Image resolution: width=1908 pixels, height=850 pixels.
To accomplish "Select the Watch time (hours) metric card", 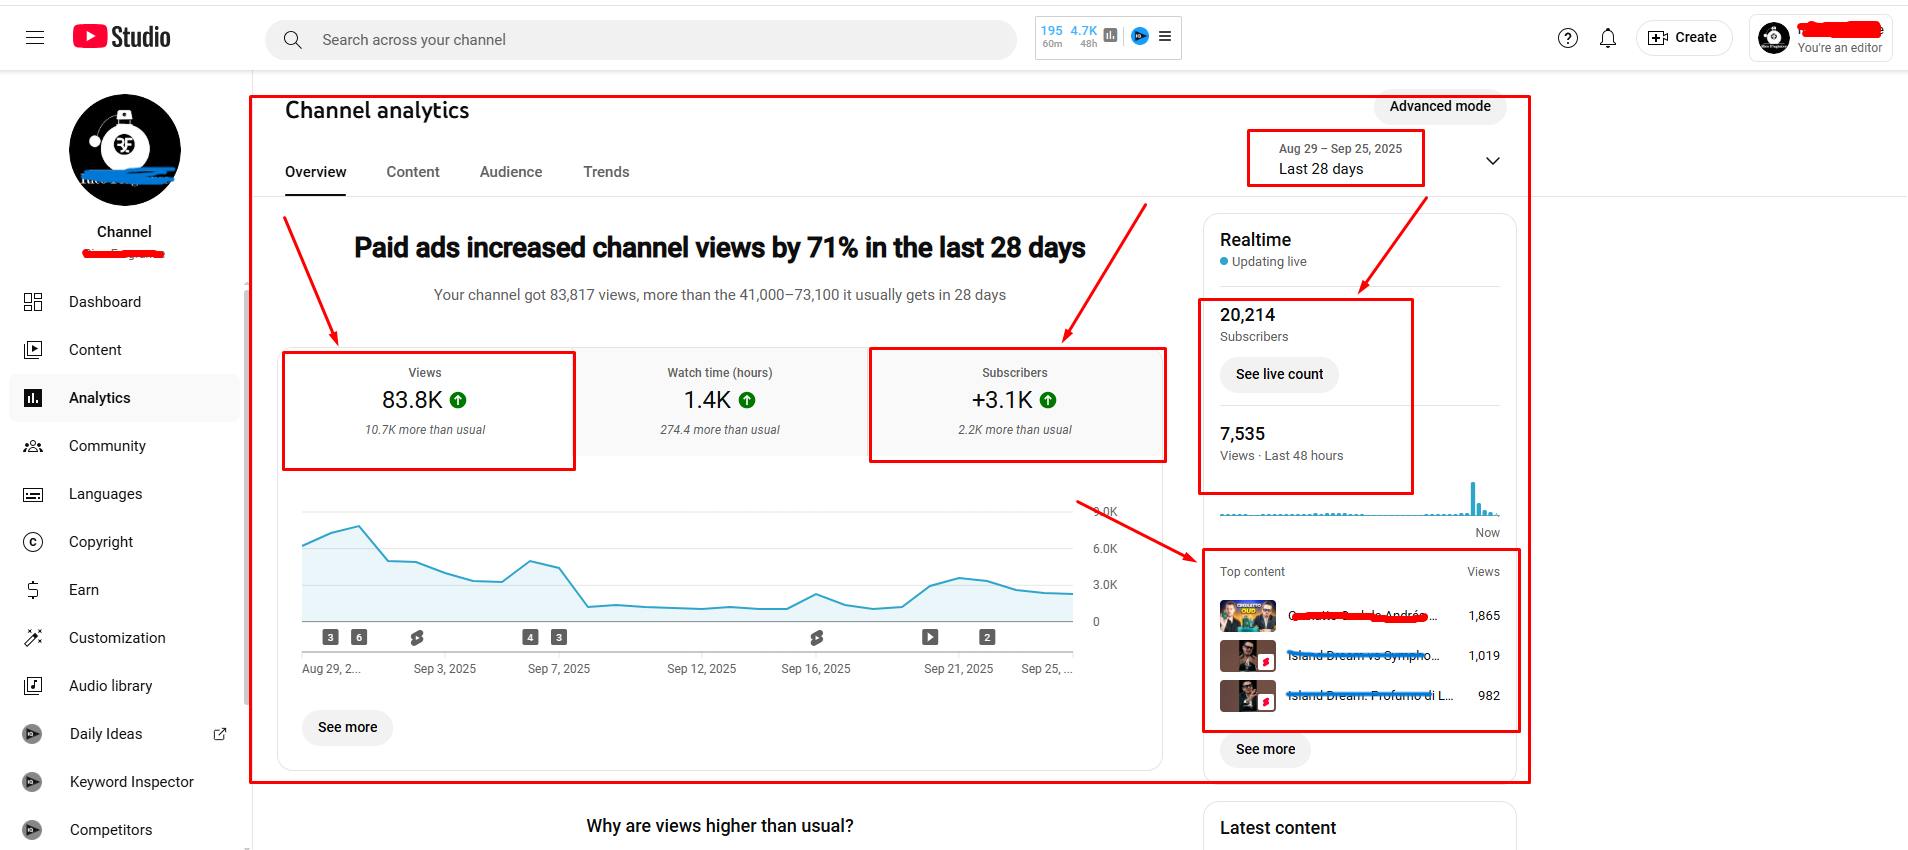I will (720, 401).
